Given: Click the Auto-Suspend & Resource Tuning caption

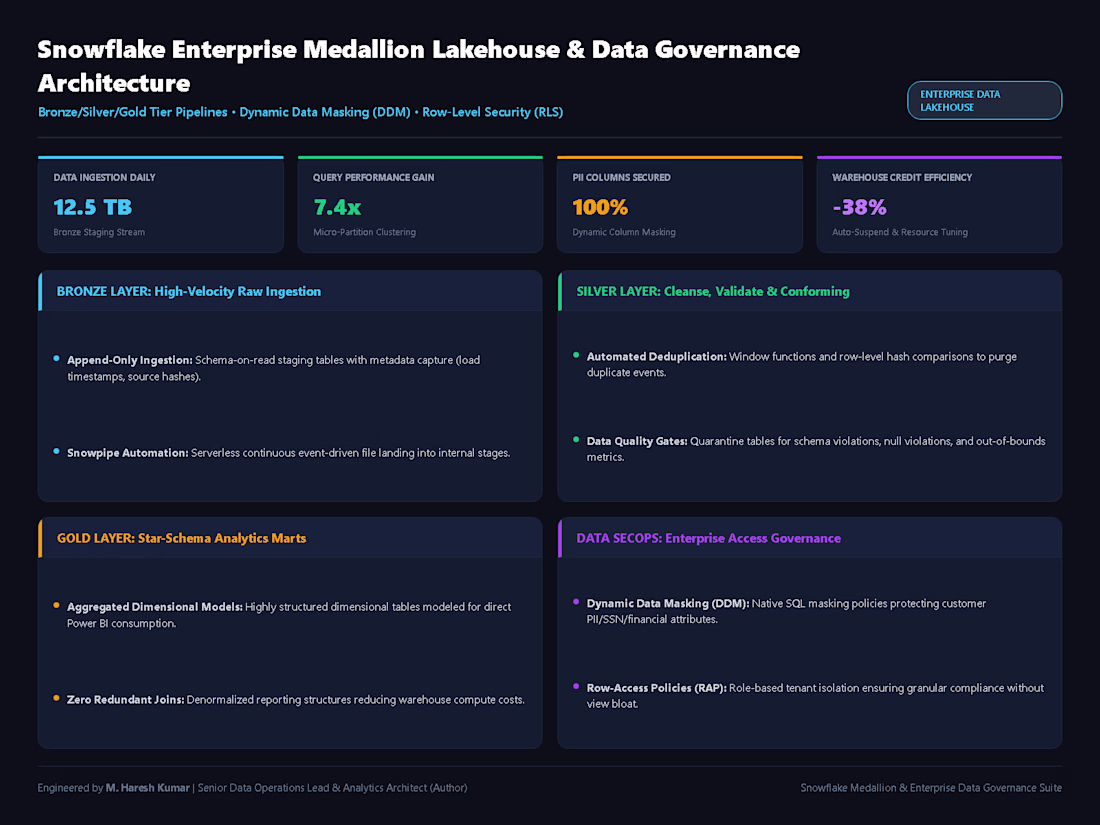Looking at the screenshot, I should (x=900, y=232).
